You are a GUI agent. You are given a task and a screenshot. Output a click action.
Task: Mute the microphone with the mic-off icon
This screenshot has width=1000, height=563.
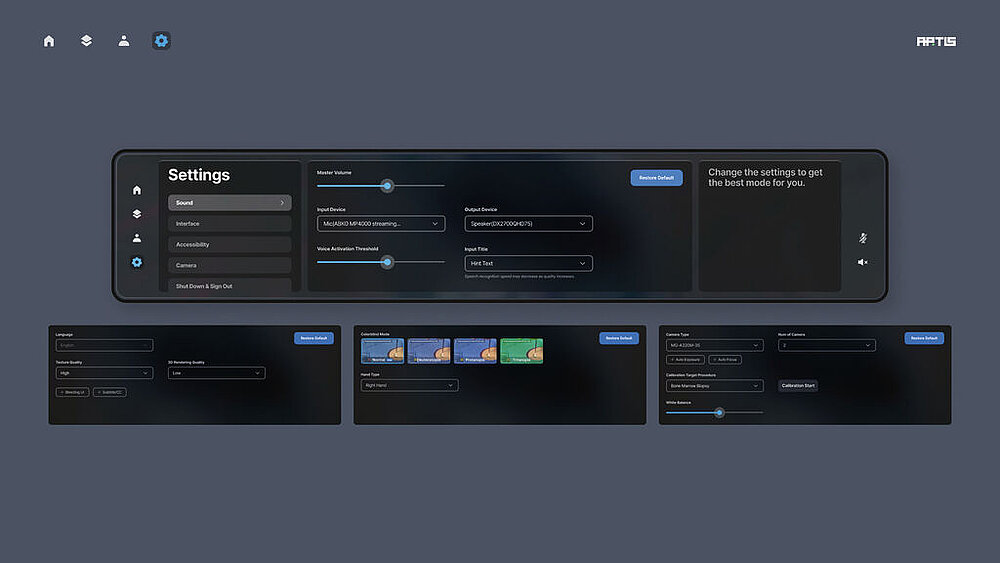[x=862, y=238]
